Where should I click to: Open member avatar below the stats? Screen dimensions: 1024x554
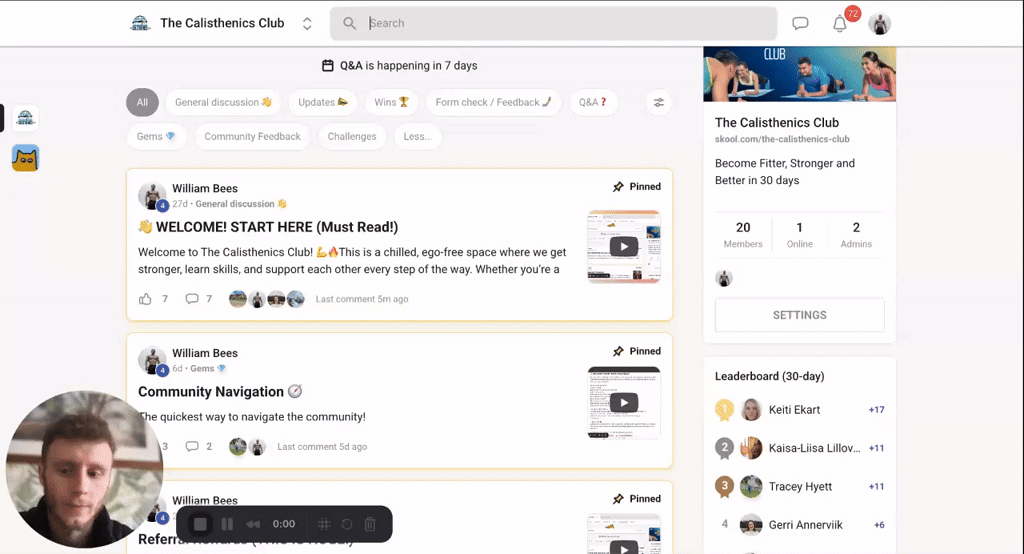[724, 278]
